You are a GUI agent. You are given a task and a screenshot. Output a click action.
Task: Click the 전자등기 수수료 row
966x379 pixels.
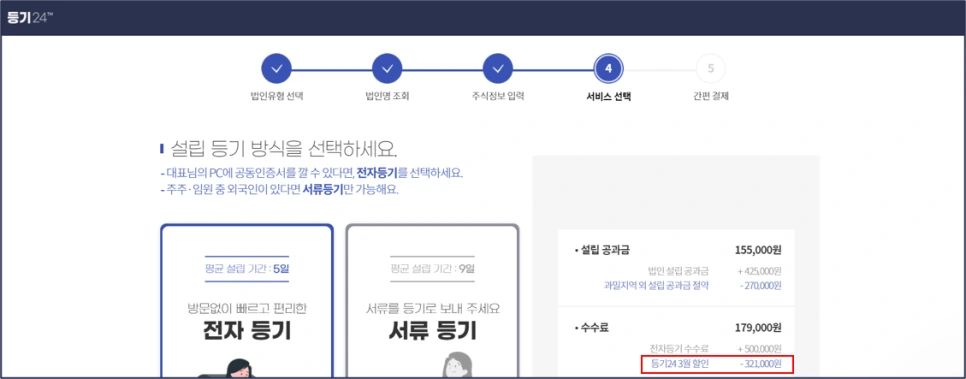[716, 348]
